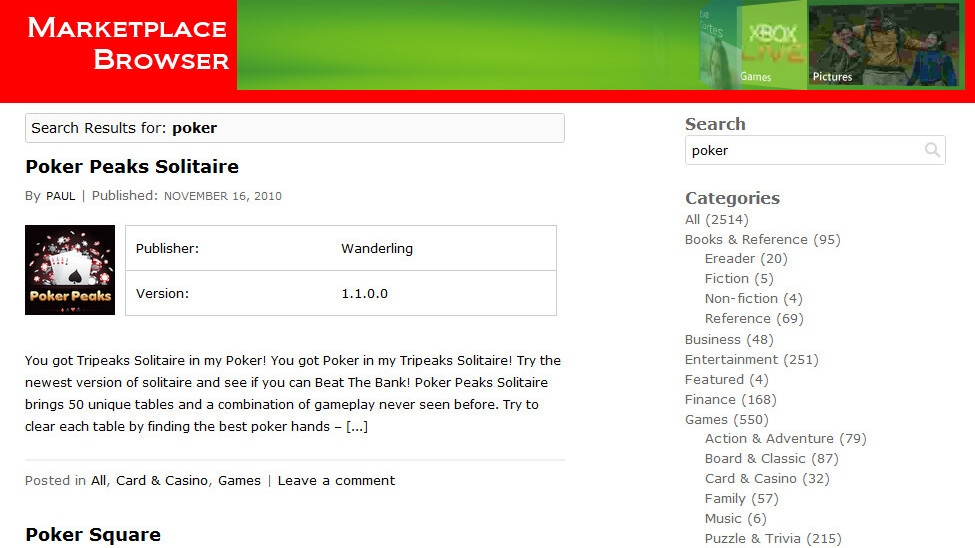Viewport: 975px width, 548px height.
Task: Focus the sidebar search input field
Action: click(x=803, y=150)
